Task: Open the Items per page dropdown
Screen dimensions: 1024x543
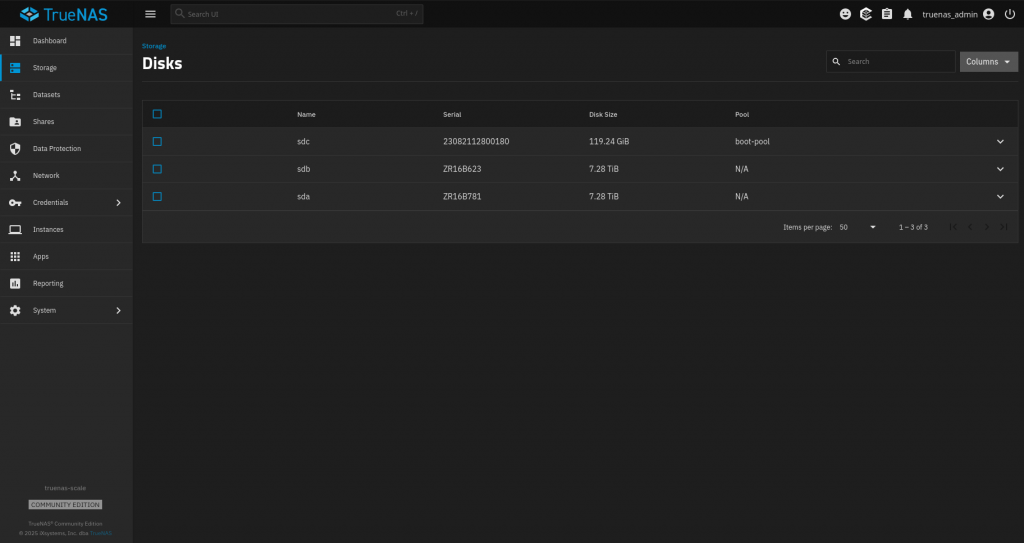Action: pos(857,227)
